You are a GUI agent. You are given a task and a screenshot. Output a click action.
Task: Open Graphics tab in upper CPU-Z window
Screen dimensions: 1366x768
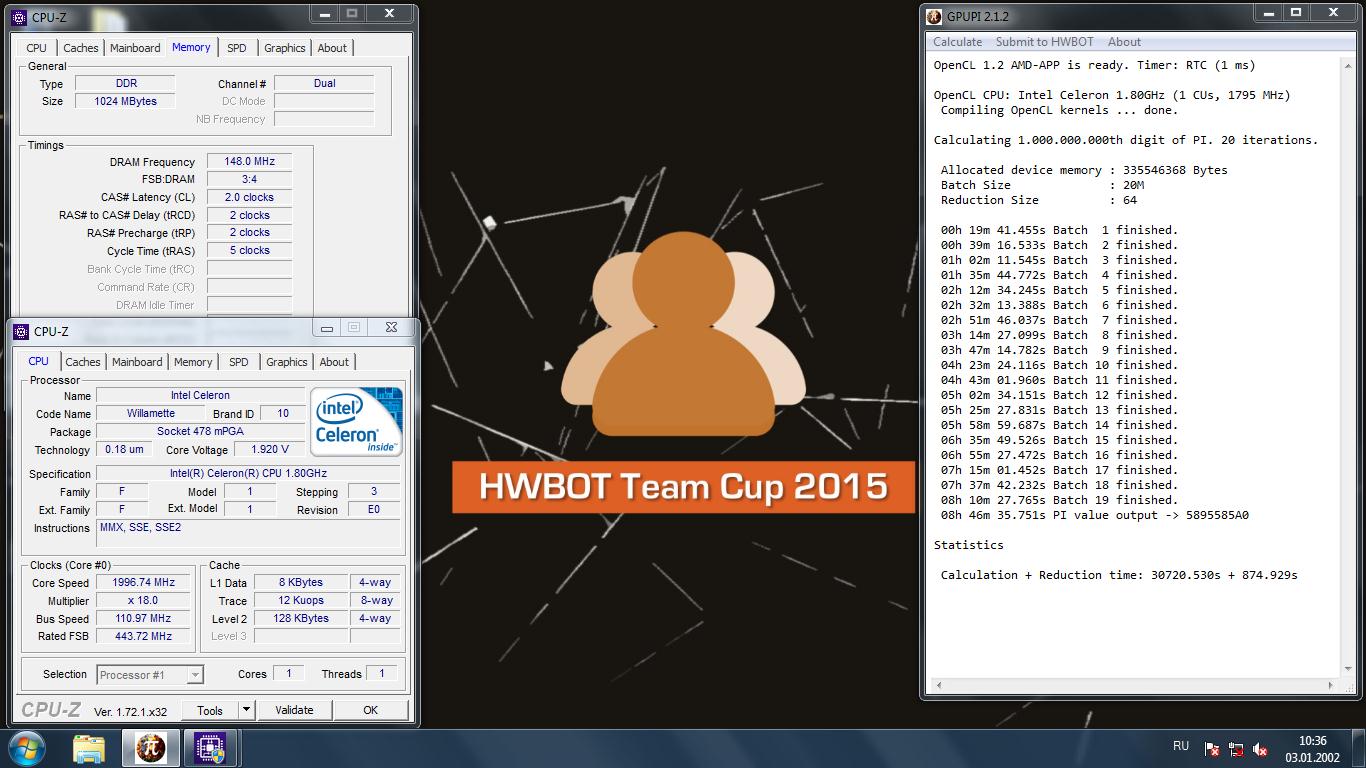click(x=285, y=48)
